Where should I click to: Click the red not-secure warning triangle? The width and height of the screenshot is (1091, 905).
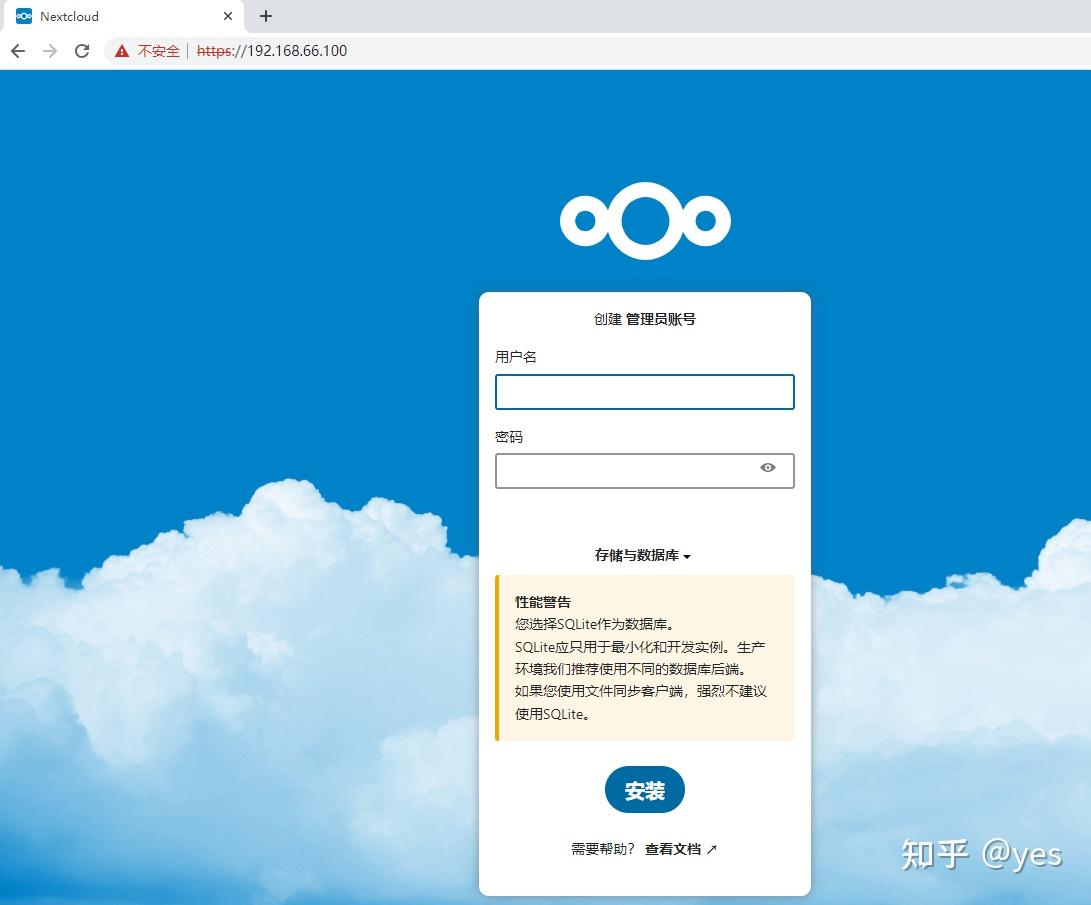coord(122,51)
